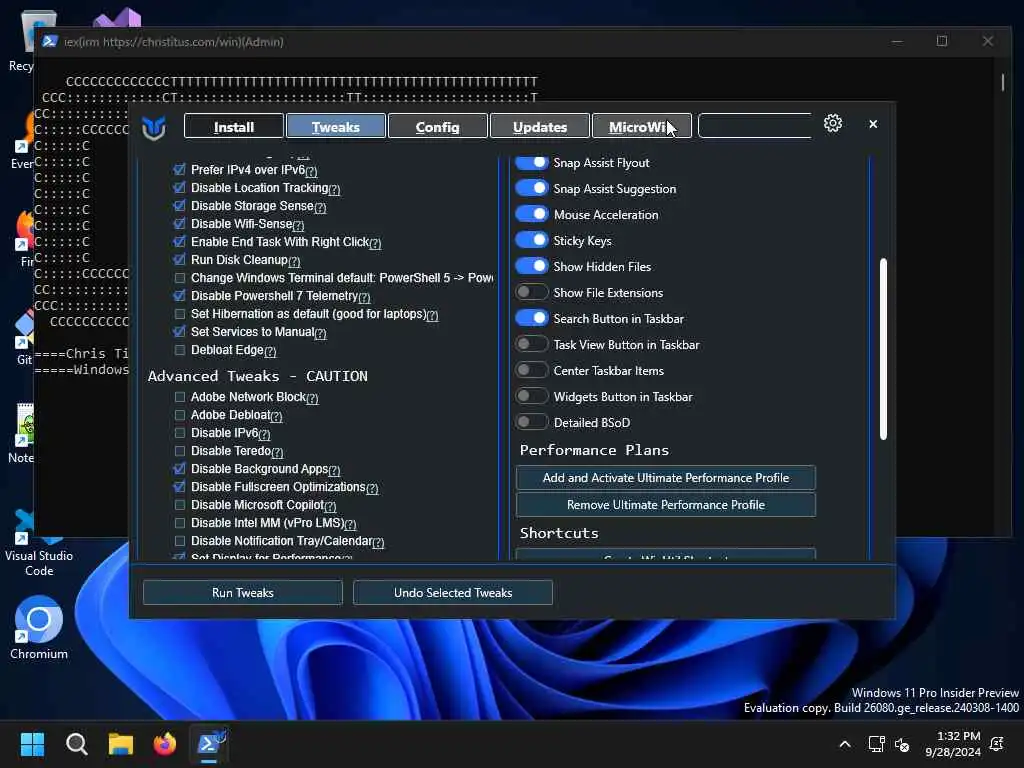Open Firefox from the taskbar
This screenshot has height=768, width=1024.
point(165,744)
